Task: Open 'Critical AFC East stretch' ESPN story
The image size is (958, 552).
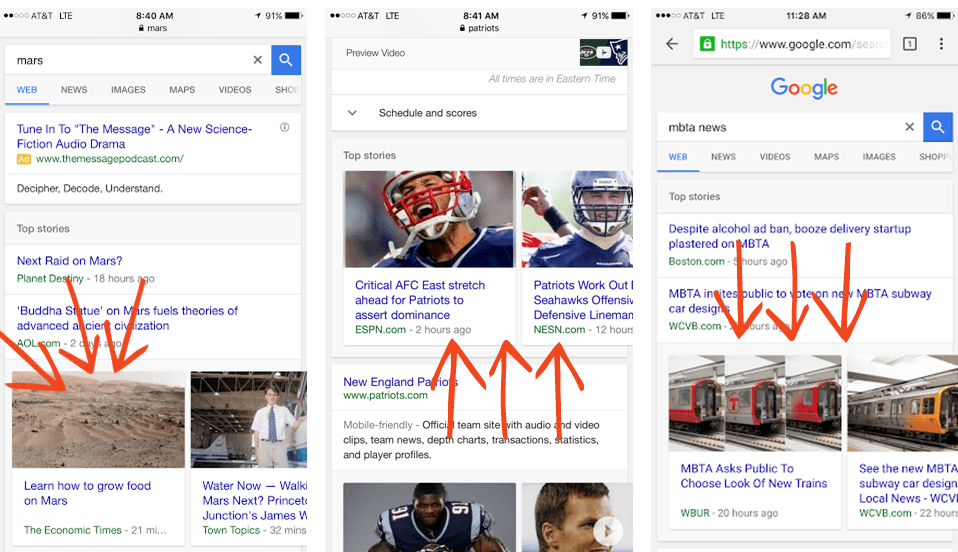Action: [420, 300]
